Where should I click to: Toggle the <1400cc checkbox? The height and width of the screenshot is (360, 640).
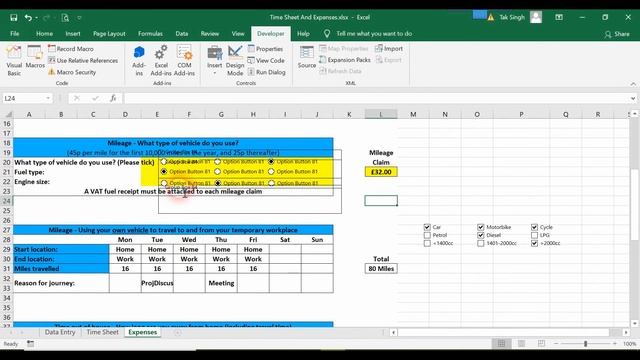tap(427, 244)
